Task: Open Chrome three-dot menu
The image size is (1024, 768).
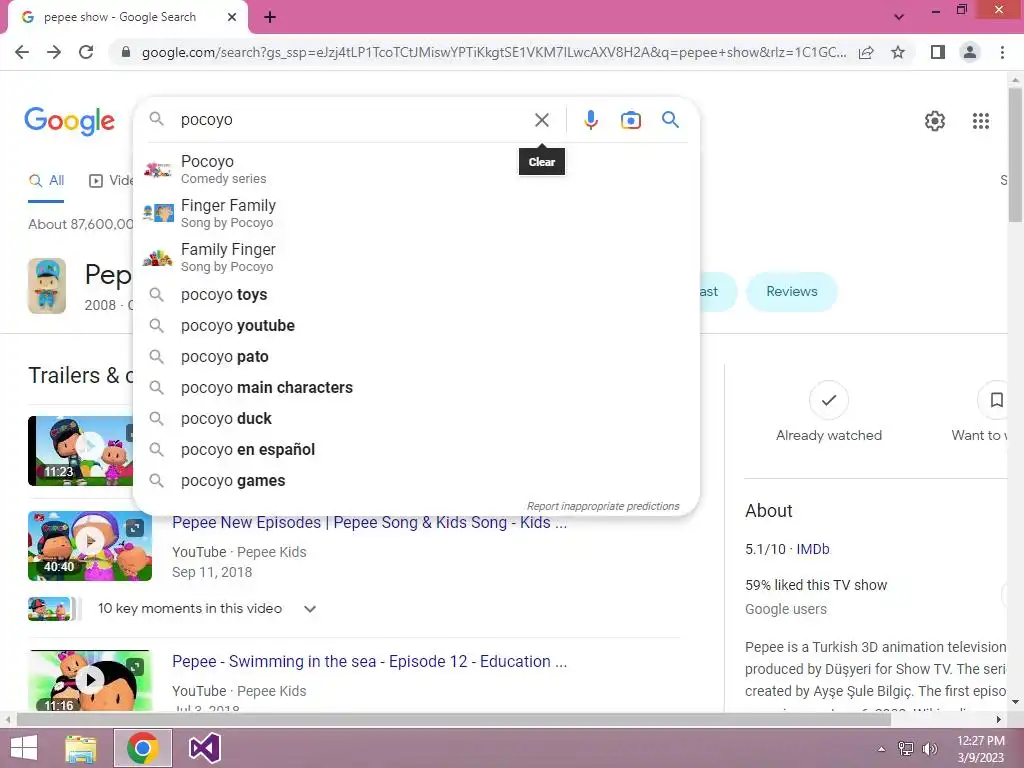Action: (x=1002, y=52)
